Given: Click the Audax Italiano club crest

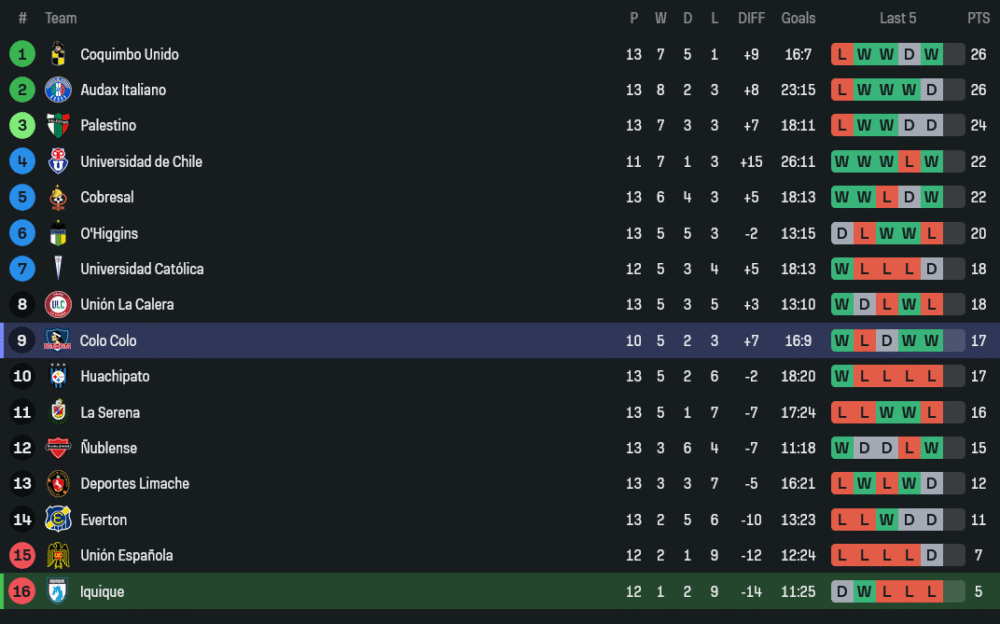Looking at the screenshot, I should [x=58, y=90].
